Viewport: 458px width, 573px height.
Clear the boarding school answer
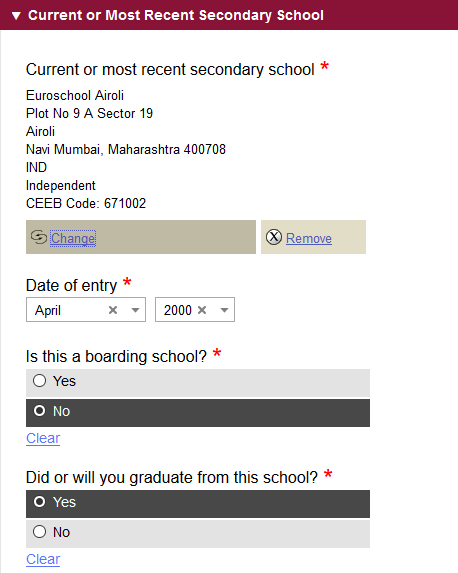(x=43, y=438)
